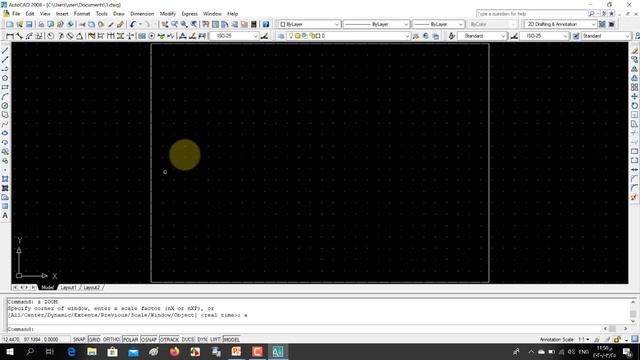The width and height of the screenshot is (640, 360).
Task: Toggle MODEL space button in status bar
Action: pyautogui.click(x=231, y=340)
